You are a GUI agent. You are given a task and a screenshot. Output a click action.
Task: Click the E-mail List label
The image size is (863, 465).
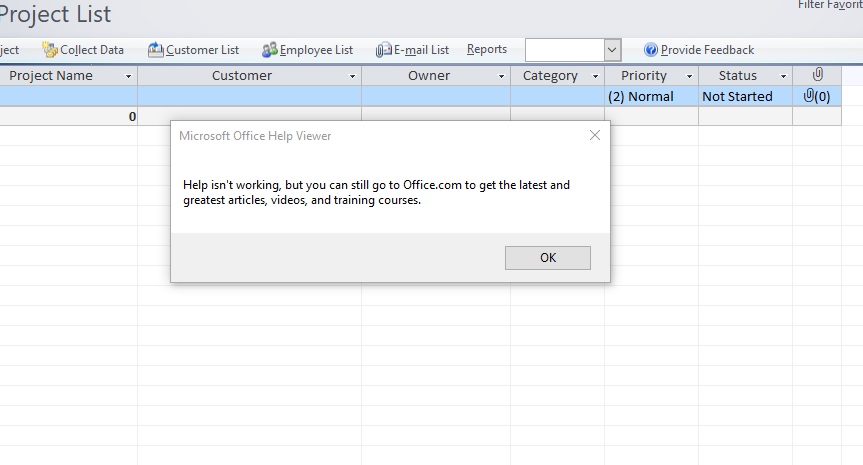click(422, 50)
